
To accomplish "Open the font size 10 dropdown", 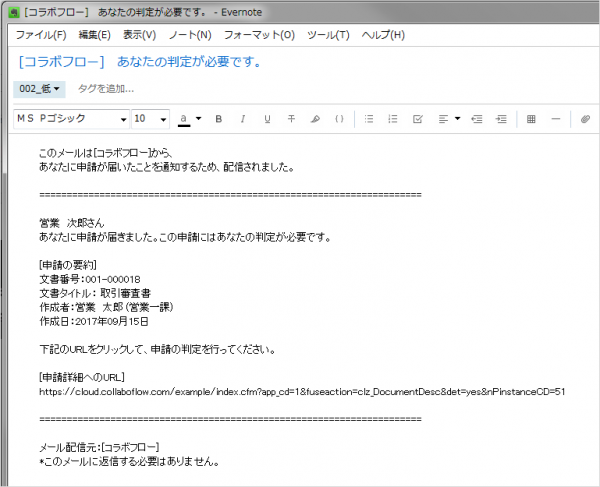I will [150, 119].
